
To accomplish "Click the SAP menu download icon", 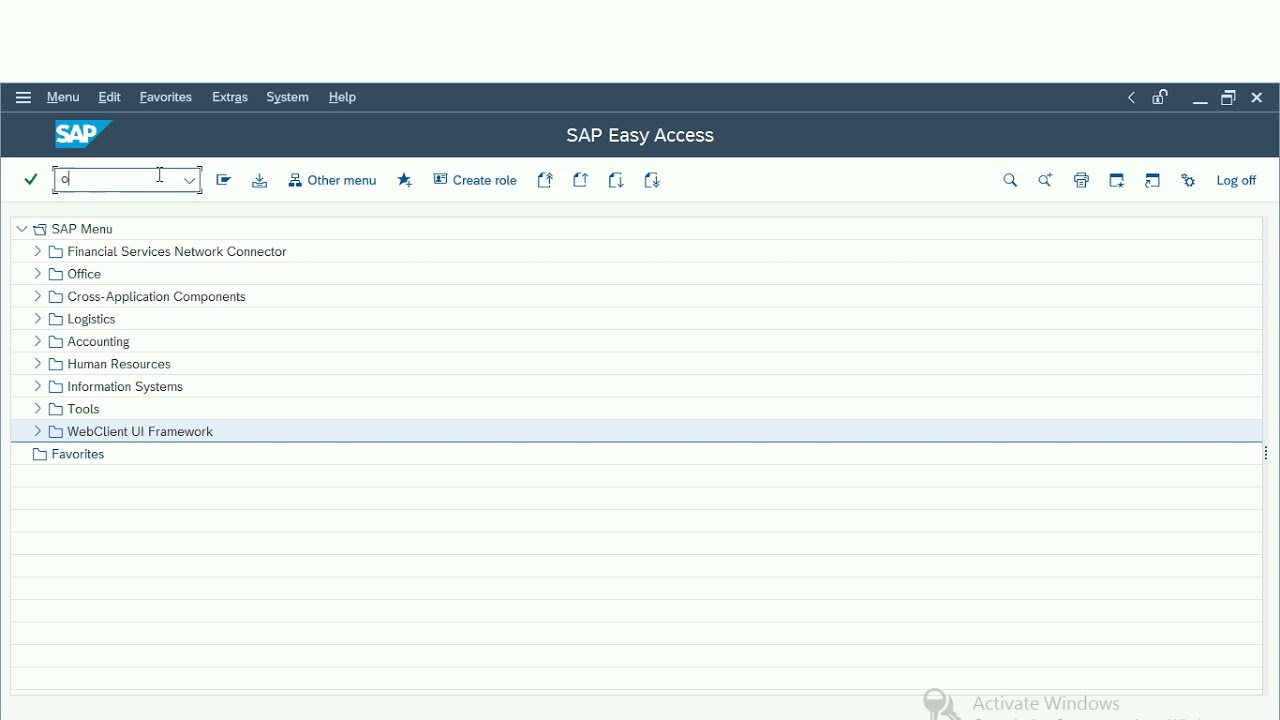I will pyautogui.click(x=260, y=180).
